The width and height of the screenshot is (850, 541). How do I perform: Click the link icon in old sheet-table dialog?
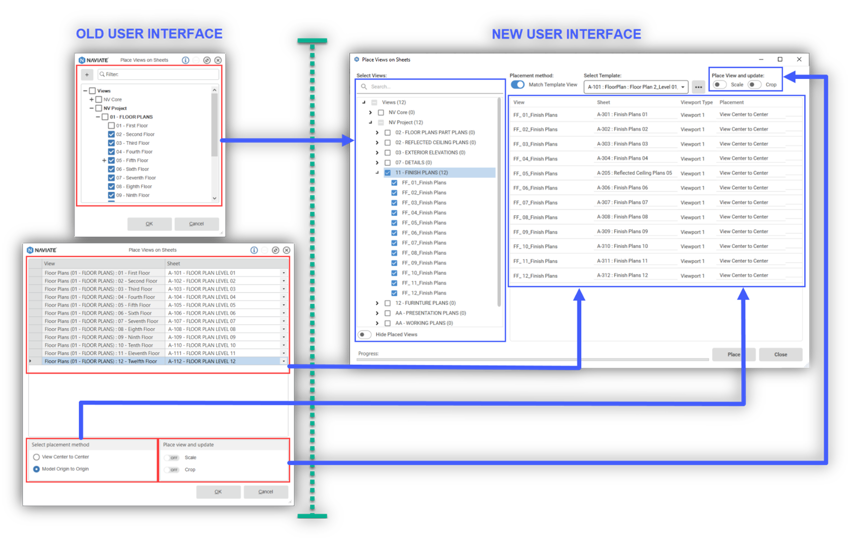(275, 250)
